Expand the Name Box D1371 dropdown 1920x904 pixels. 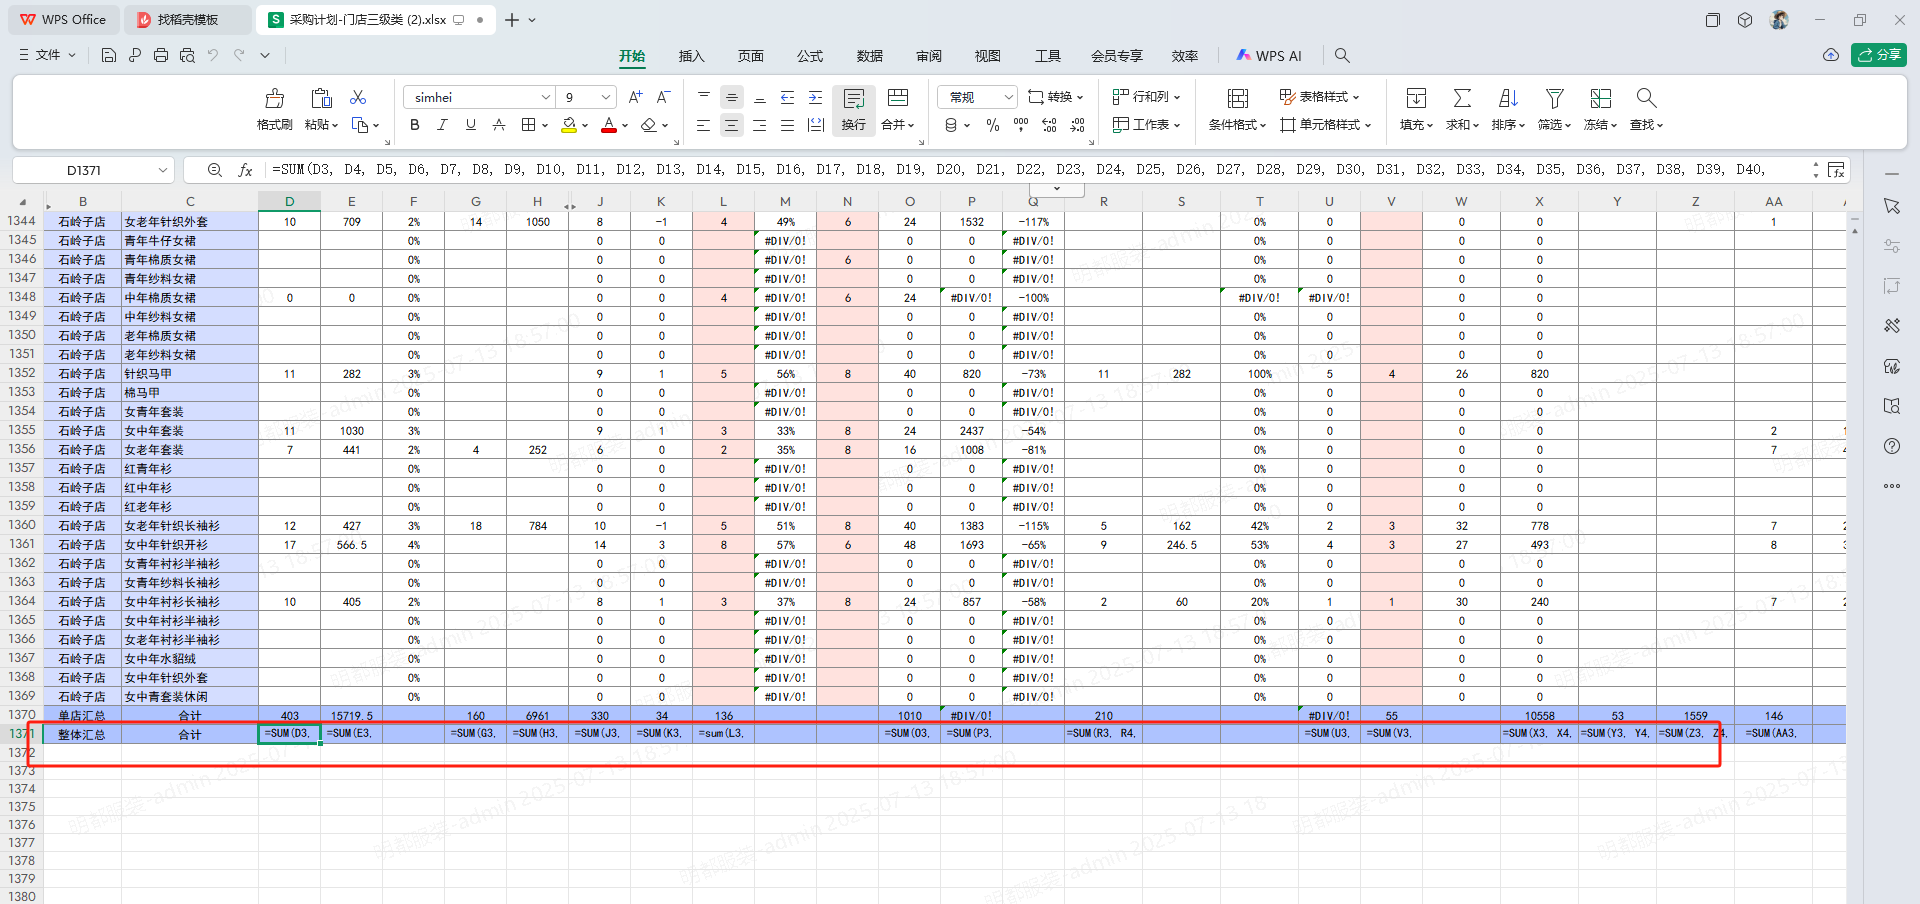(163, 170)
